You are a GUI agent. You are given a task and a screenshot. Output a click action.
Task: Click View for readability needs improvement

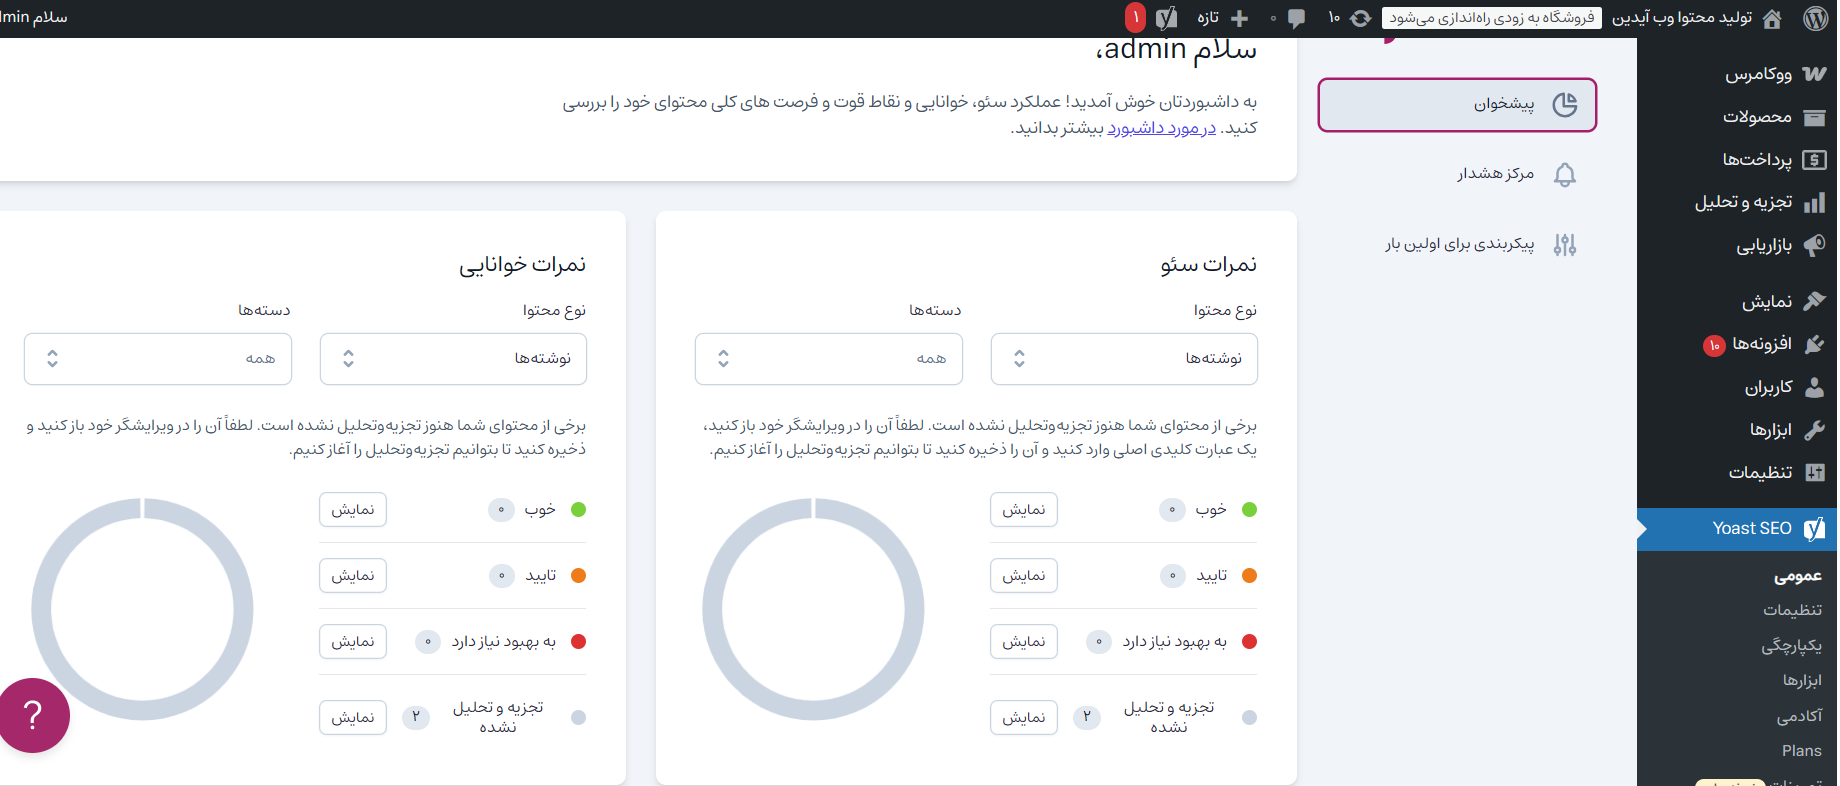click(353, 642)
